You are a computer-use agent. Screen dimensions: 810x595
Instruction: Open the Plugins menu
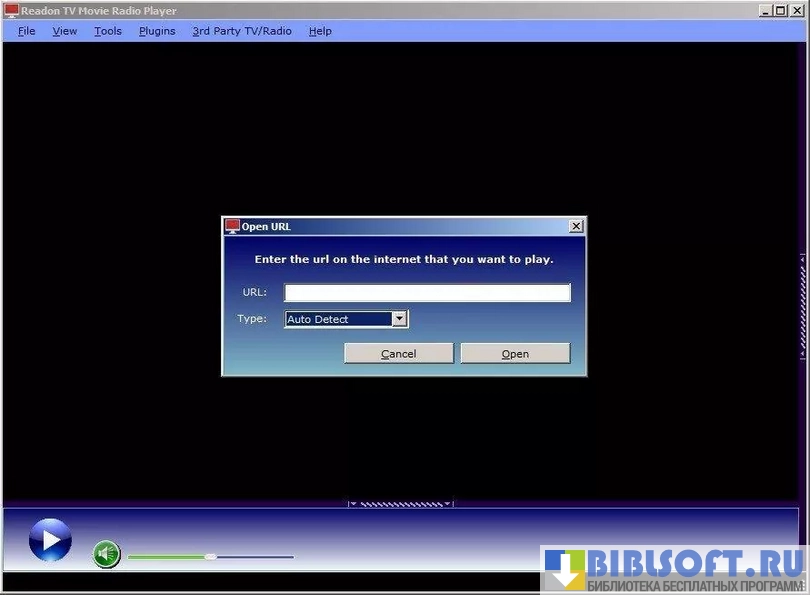pos(157,31)
